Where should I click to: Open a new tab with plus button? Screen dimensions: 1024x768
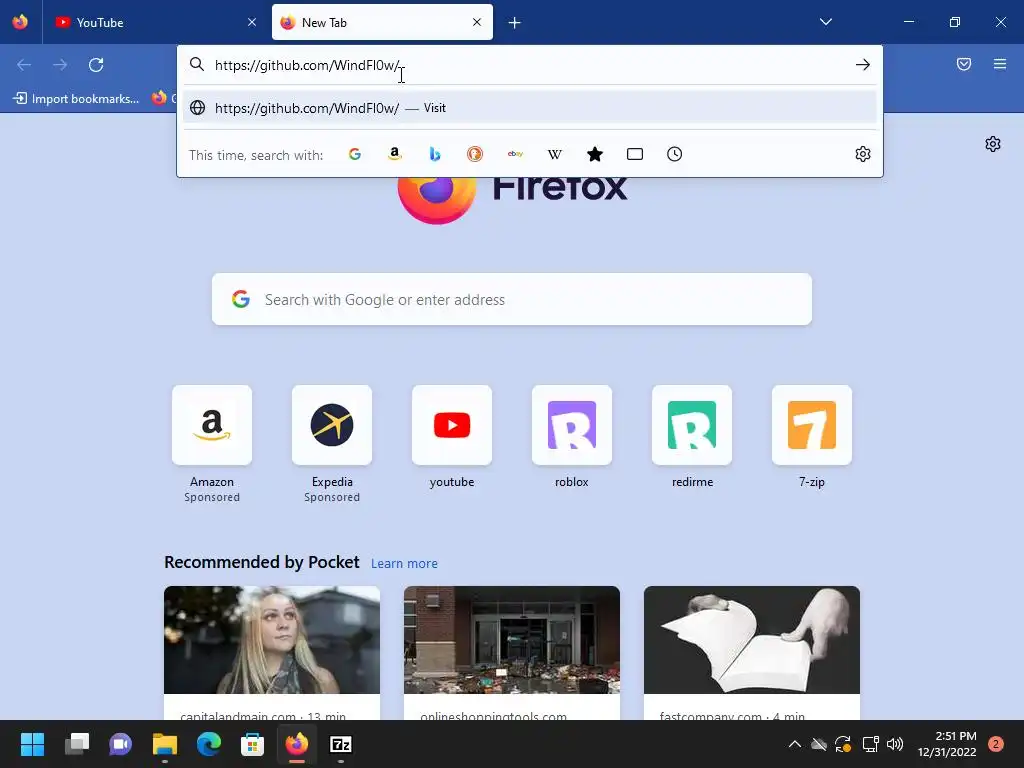click(x=515, y=23)
